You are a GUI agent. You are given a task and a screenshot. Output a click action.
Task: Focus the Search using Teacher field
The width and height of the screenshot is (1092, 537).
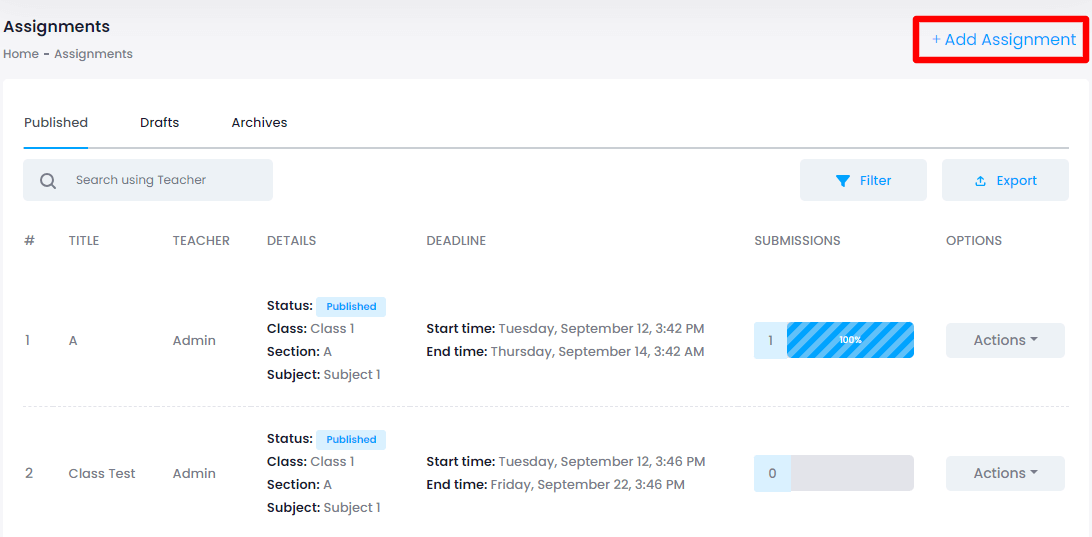coord(160,180)
